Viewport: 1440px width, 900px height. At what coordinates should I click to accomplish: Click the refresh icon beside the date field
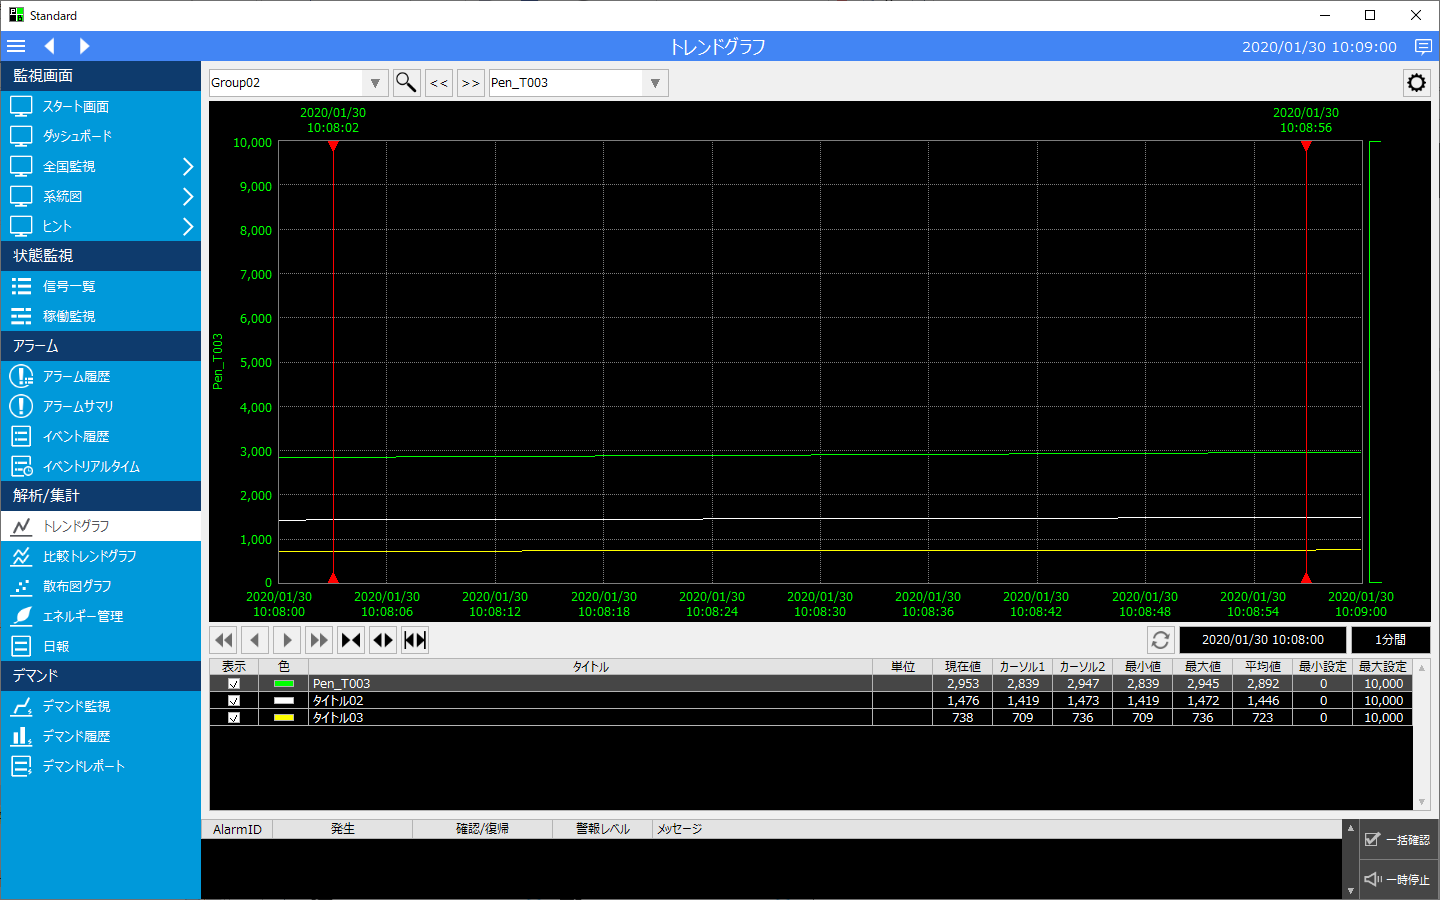1160,640
